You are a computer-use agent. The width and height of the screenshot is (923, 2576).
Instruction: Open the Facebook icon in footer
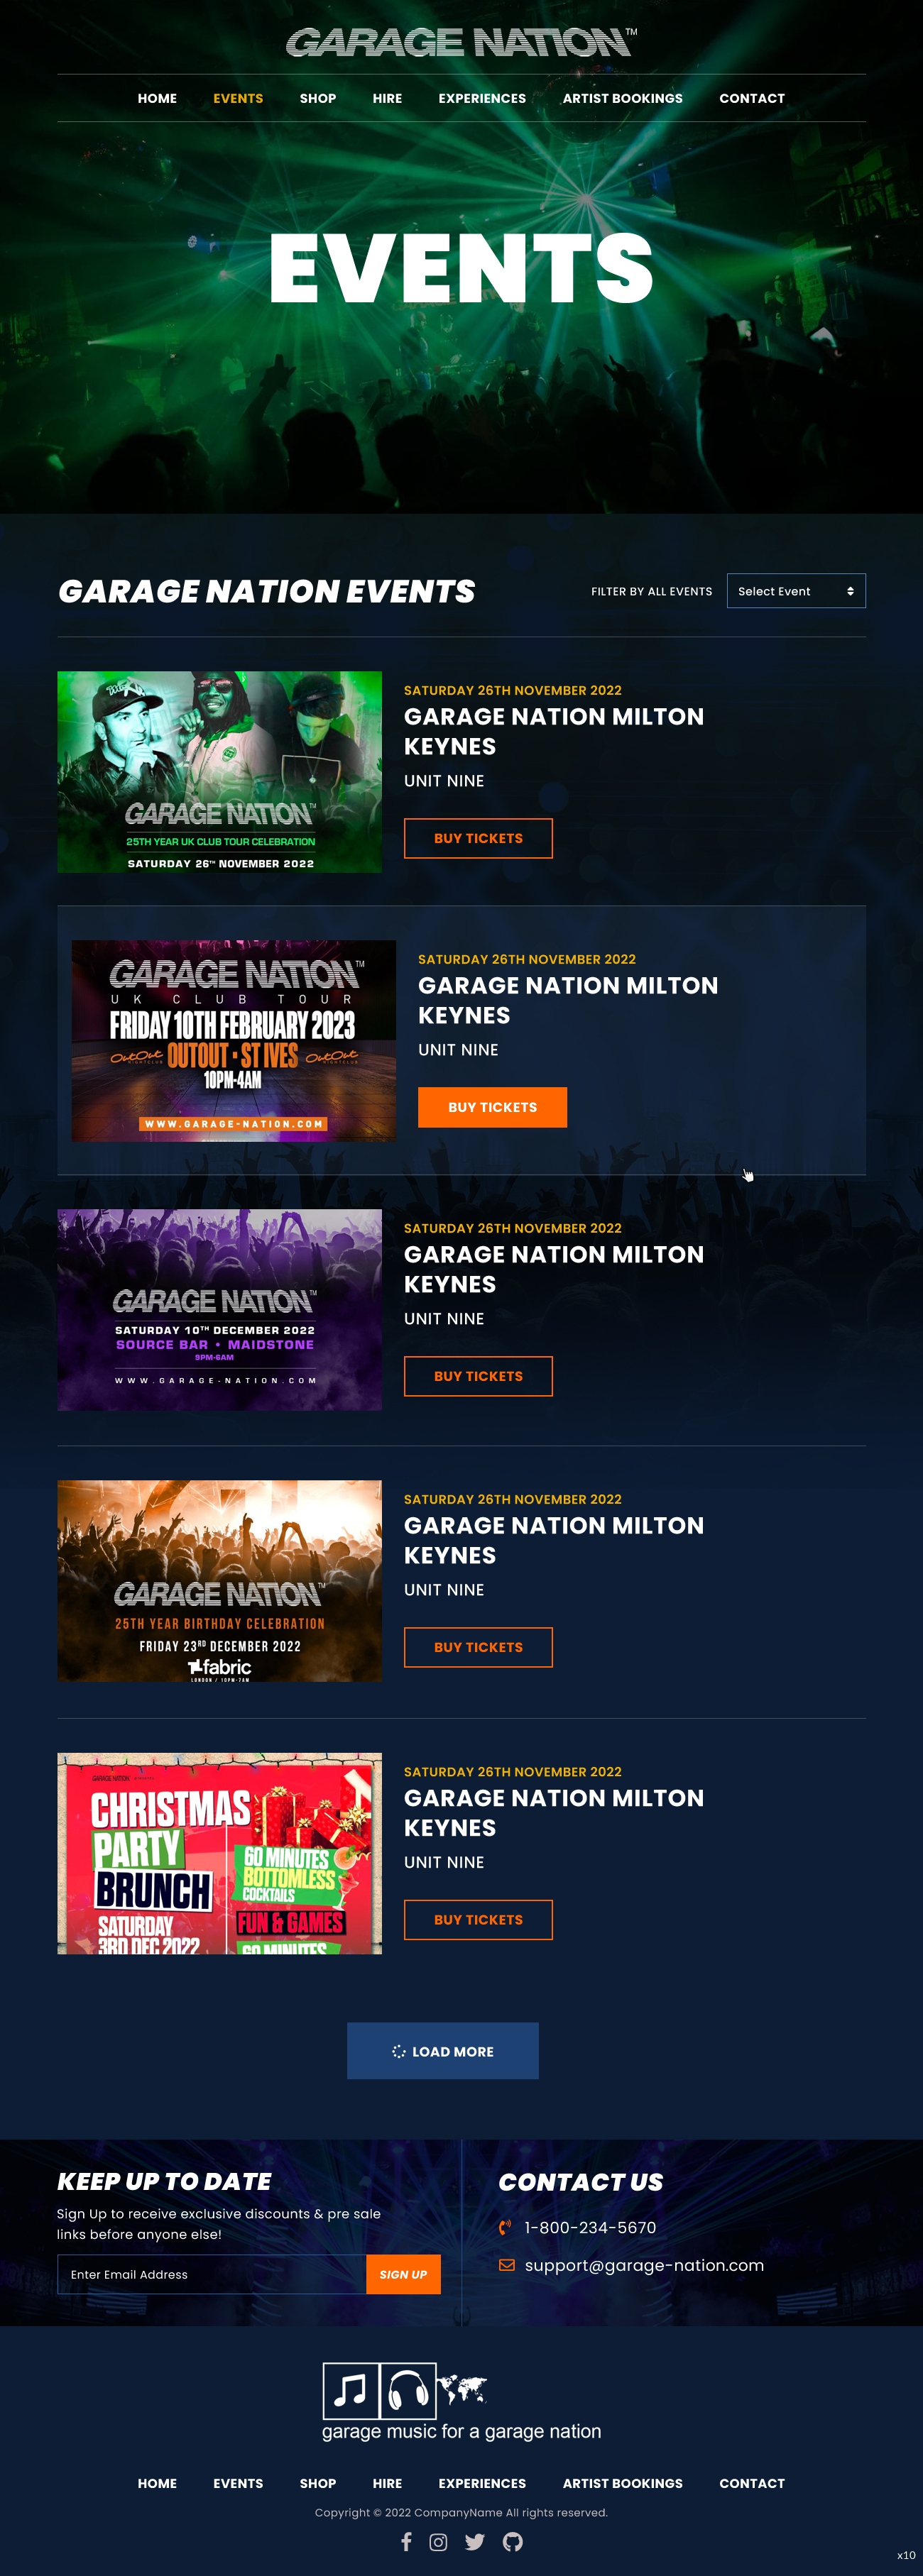[x=406, y=2541]
